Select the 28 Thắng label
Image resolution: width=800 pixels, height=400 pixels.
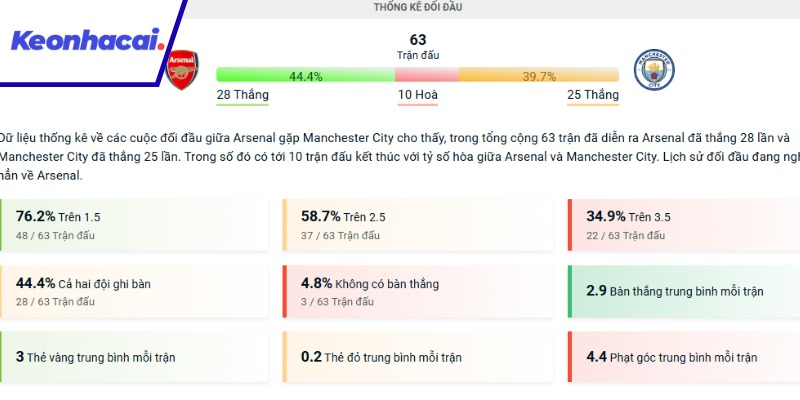point(242,96)
